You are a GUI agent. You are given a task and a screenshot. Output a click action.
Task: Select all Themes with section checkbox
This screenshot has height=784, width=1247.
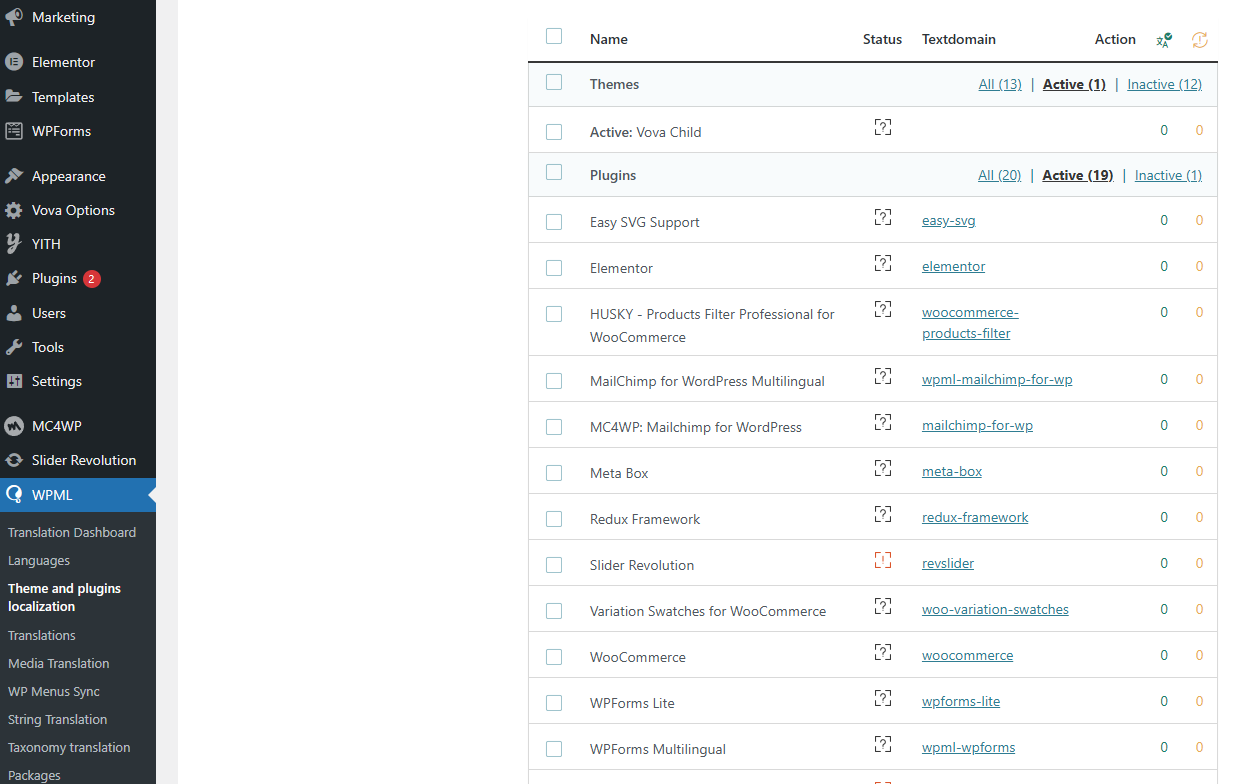click(554, 83)
